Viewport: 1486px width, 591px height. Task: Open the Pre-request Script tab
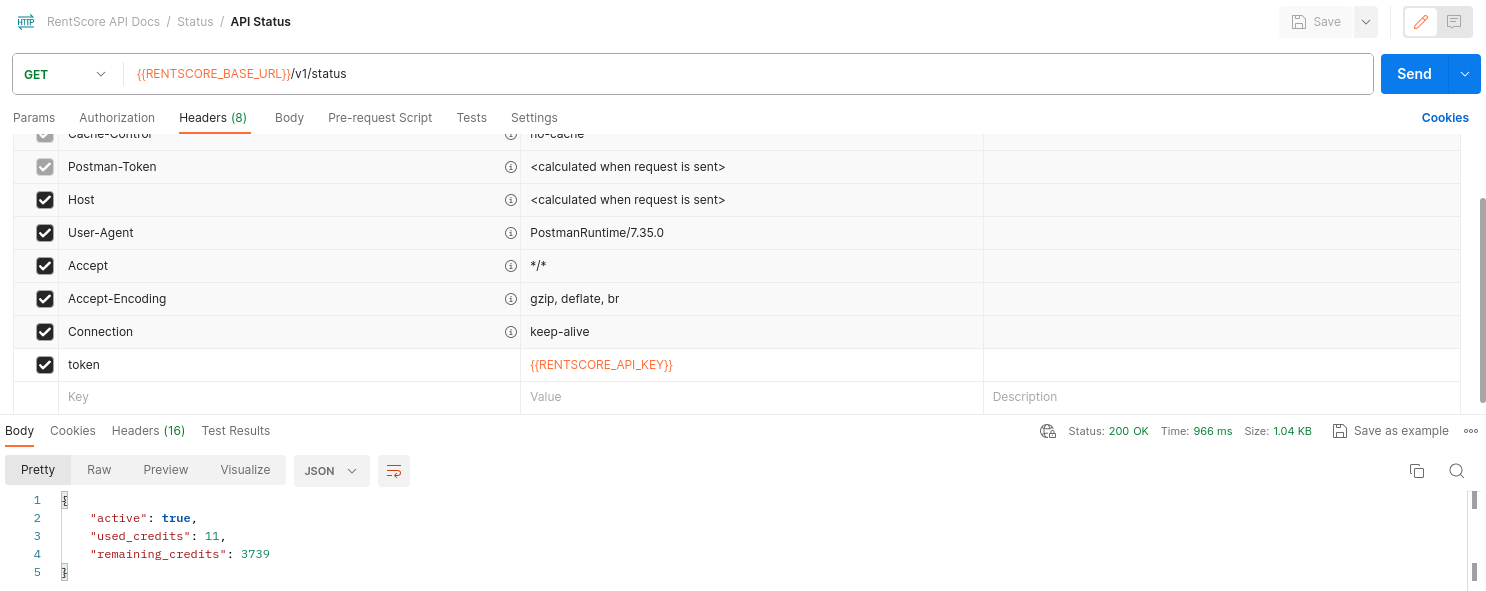click(380, 118)
